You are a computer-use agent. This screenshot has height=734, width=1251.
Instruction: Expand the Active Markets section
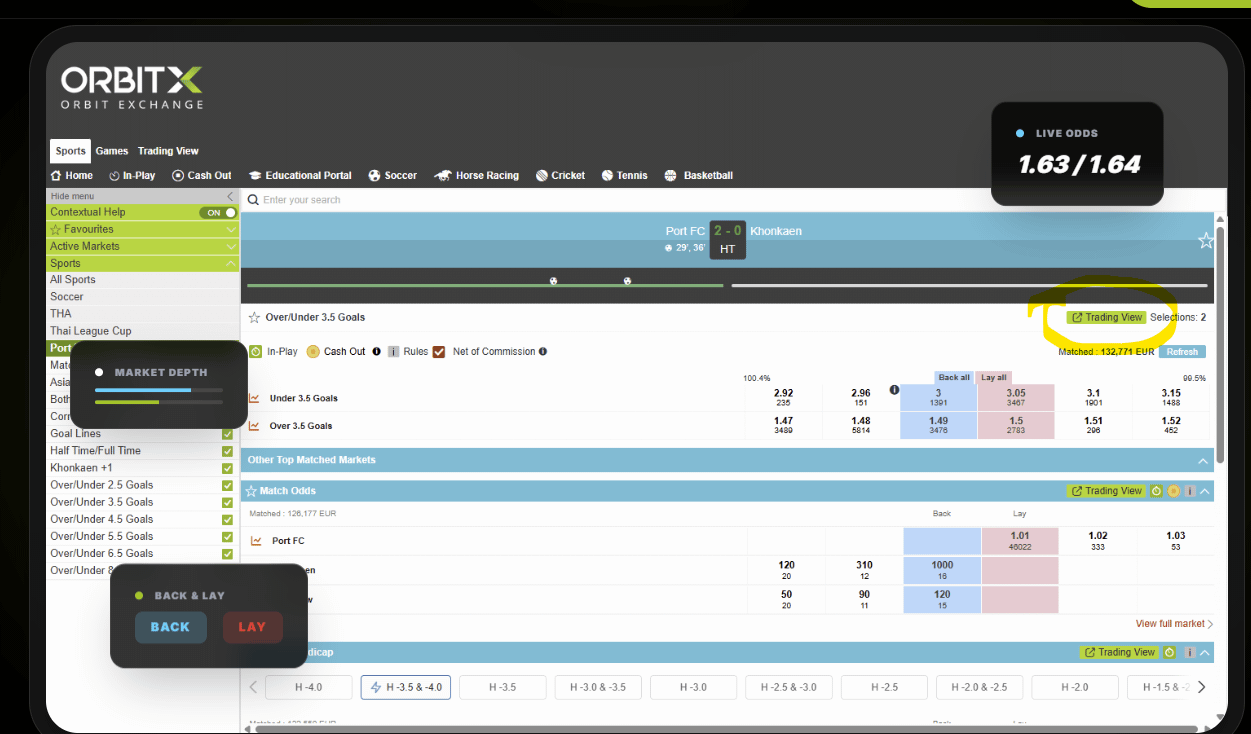click(x=231, y=246)
